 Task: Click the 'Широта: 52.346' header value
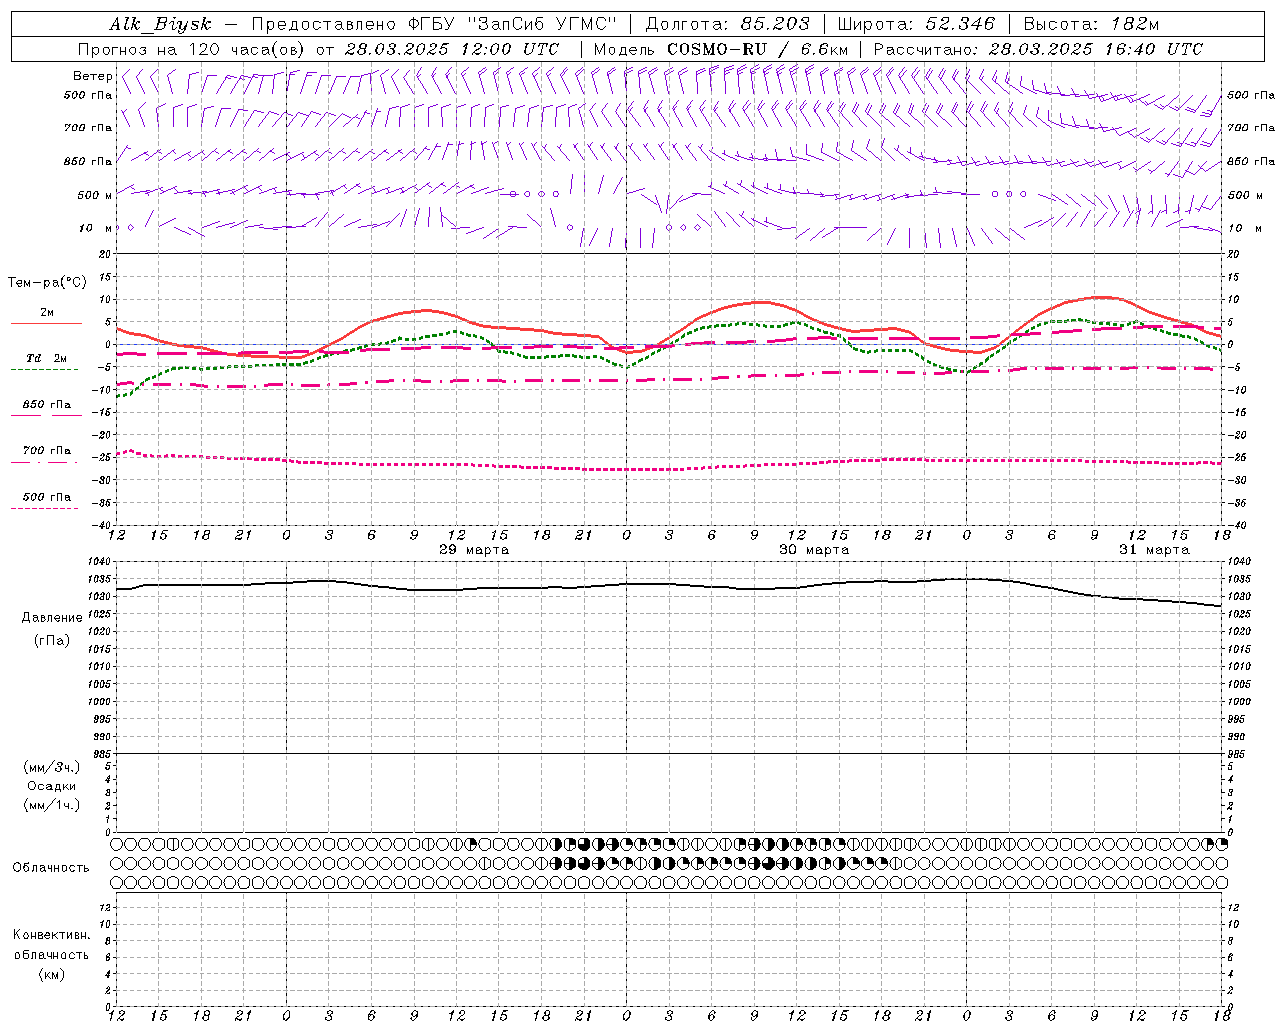click(917, 25)
